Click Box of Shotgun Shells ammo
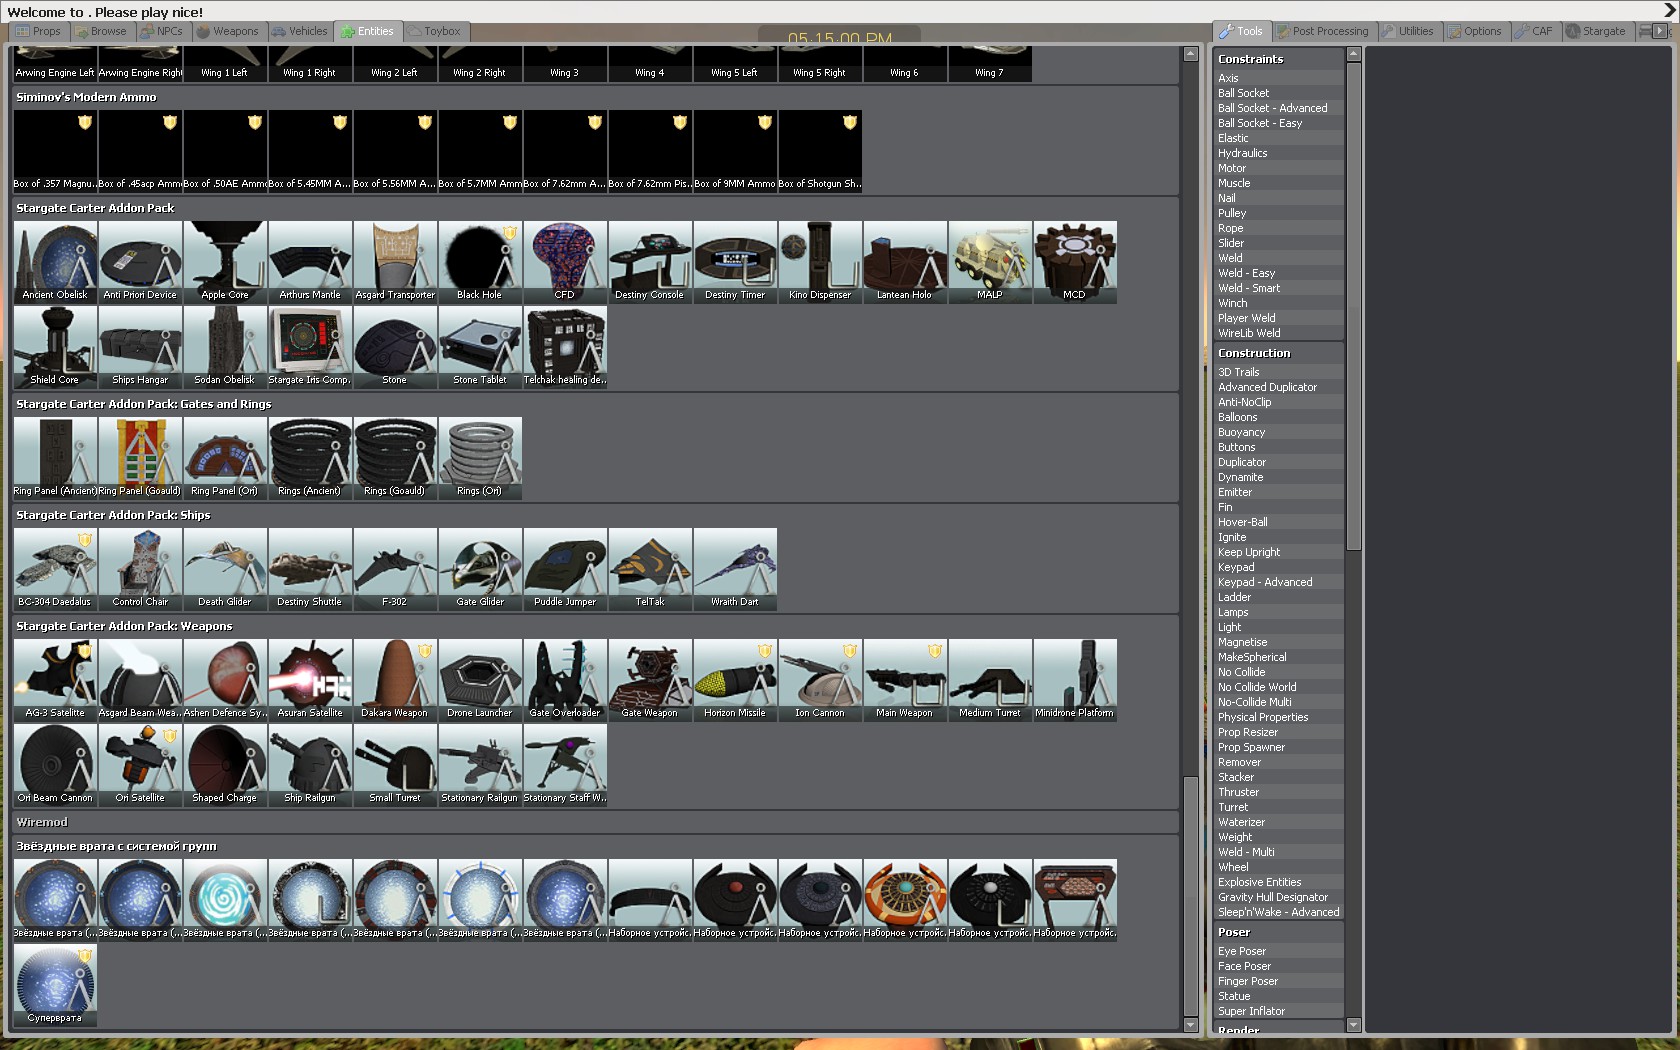Viewport: 1680px width, 1050px height. pyautogui.click(x=820, y=149)
